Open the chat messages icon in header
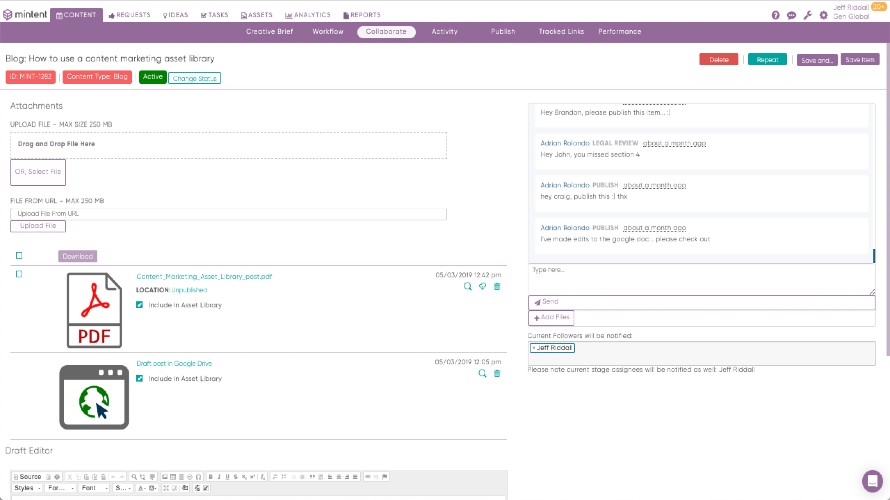The image size is (890, 500). pos(791,15)
